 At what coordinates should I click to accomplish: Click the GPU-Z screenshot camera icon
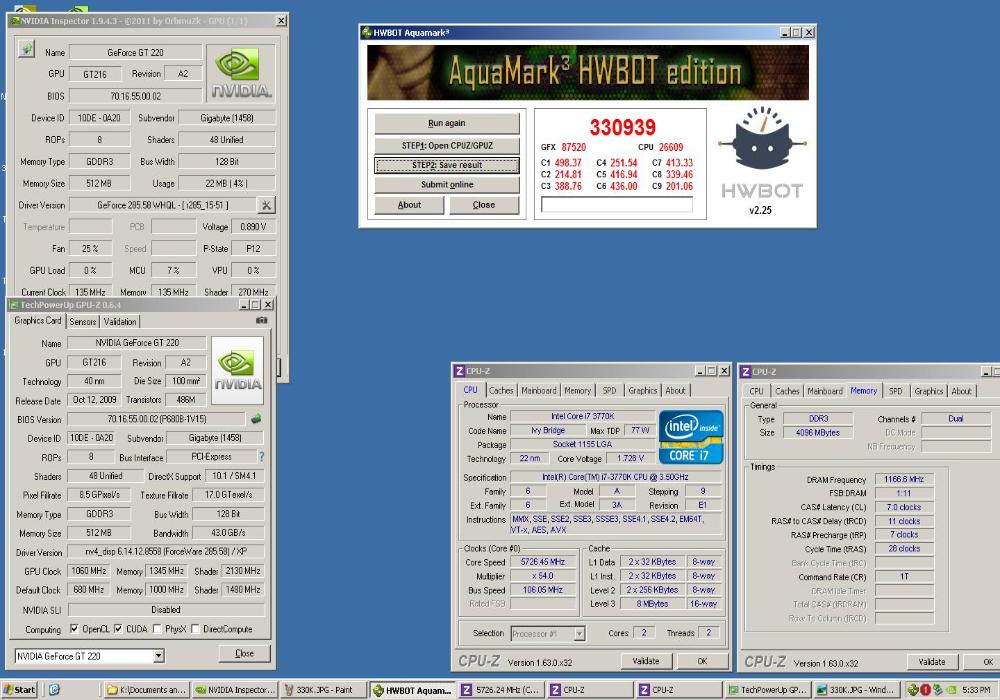click(x=261, y=321)
